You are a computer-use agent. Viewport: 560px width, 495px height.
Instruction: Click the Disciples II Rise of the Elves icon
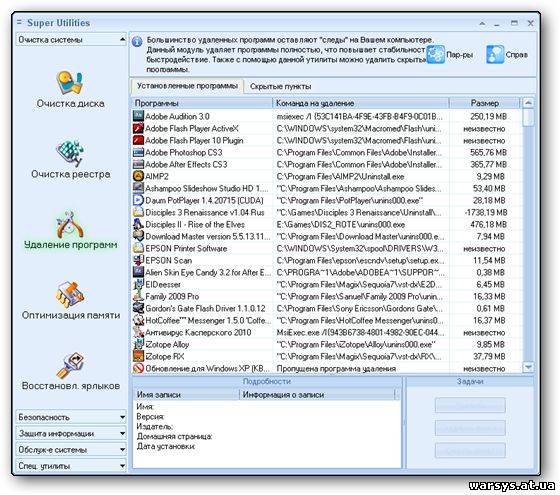tap(138, 224)
